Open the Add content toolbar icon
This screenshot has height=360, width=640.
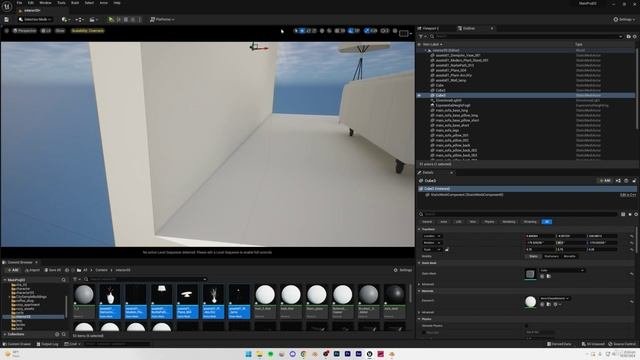click(65, 19)
